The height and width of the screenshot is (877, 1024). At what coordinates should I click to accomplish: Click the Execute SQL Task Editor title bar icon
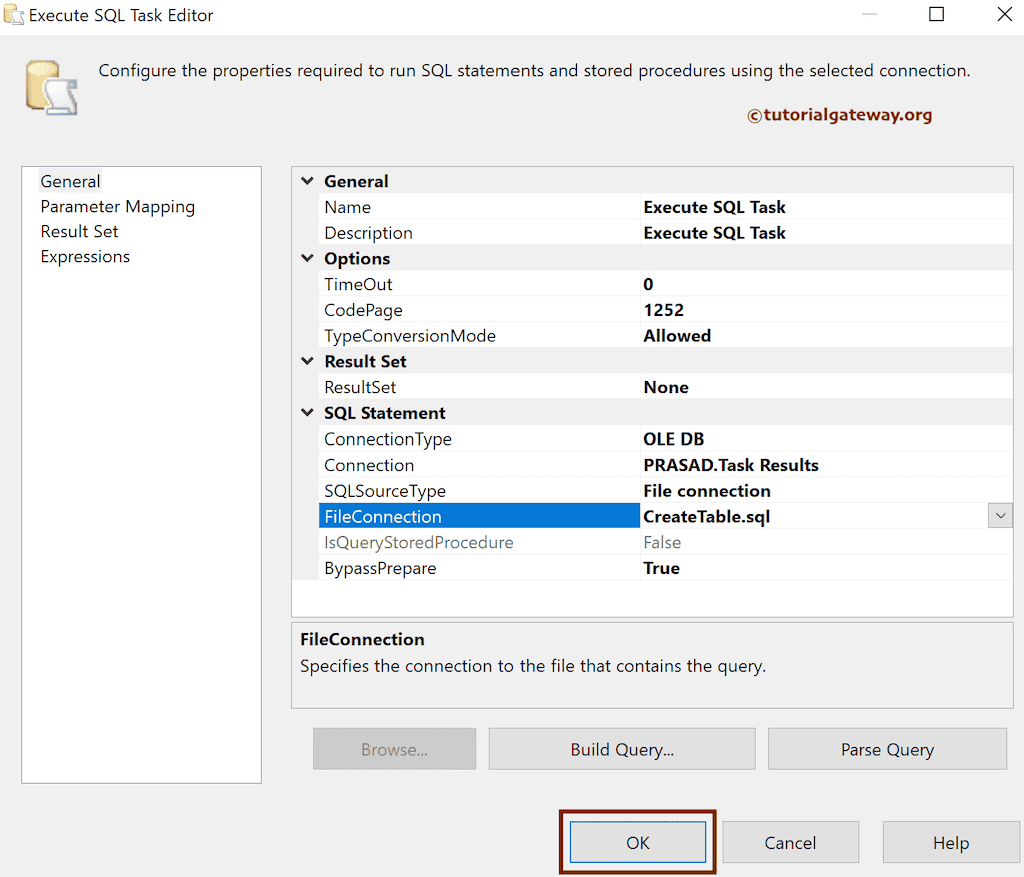[14, 15]
